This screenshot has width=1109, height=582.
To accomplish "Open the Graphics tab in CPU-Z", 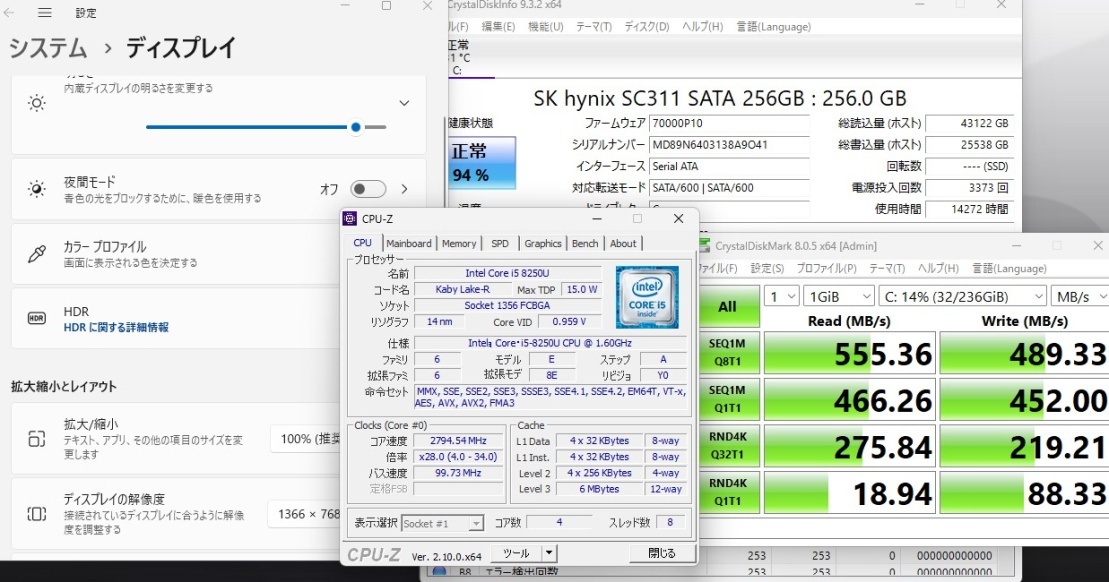I will click(543, 243).
